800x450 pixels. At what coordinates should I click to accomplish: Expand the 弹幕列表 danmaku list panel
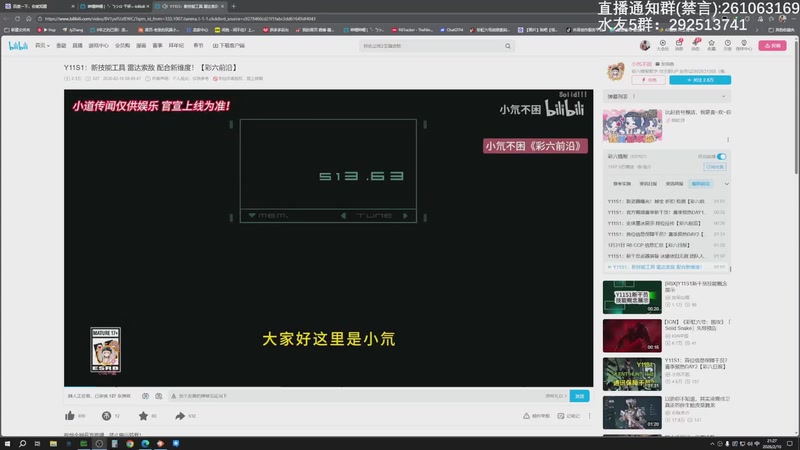pos(723,96)
